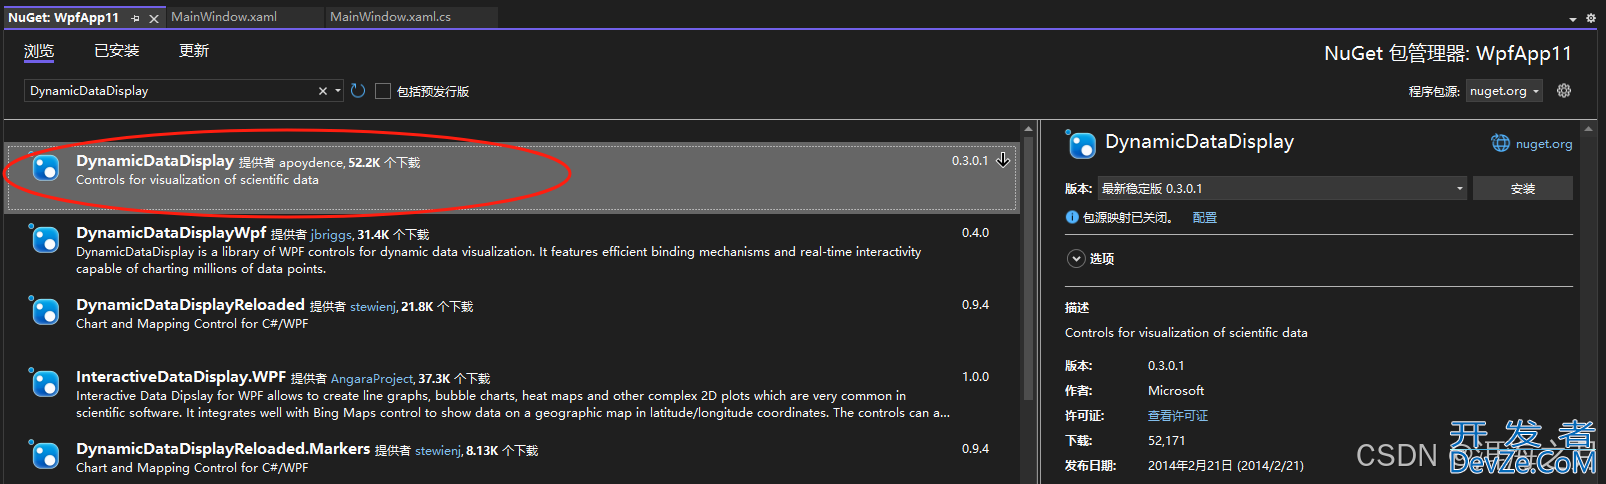Click the 安装 install button

pyautogui.click(x=1523, y=188)
